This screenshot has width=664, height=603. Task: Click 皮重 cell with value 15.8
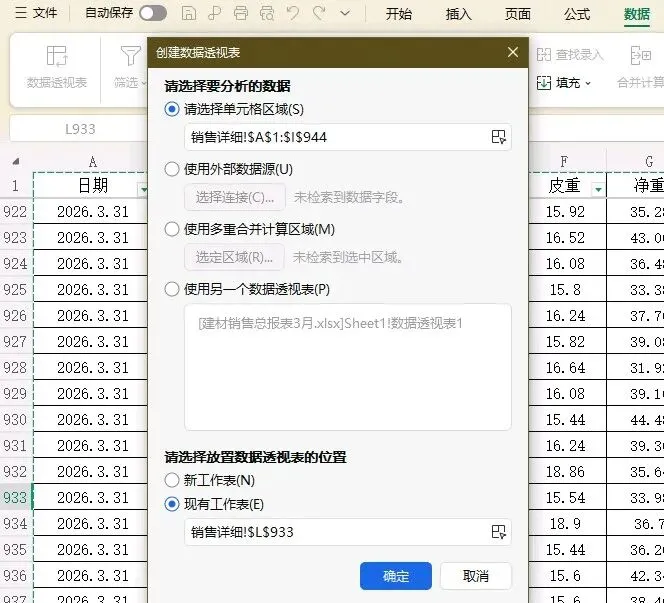pos(567,290)
